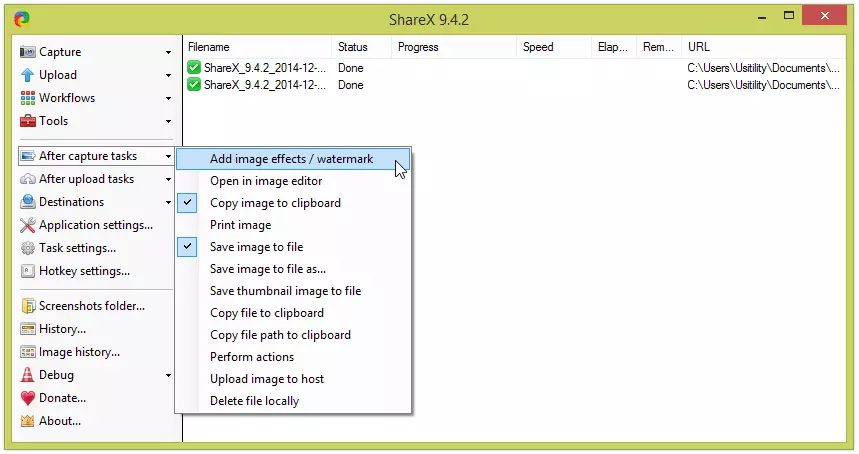
Task: Enable Upload image to host
Action: tap(293, 379)
